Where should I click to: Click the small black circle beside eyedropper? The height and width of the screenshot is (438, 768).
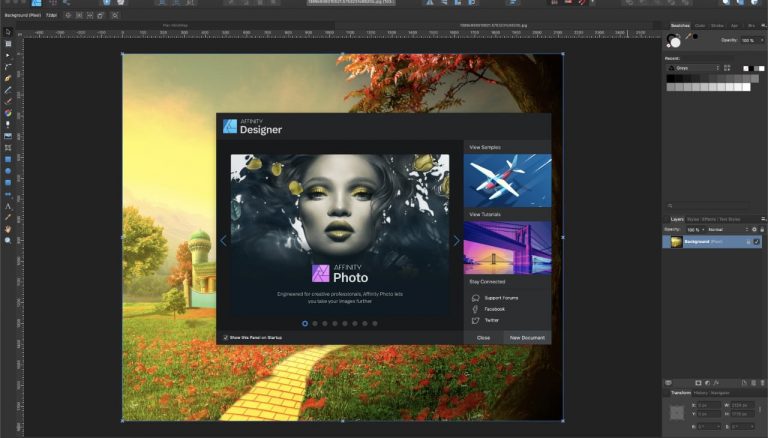(696, 36)
